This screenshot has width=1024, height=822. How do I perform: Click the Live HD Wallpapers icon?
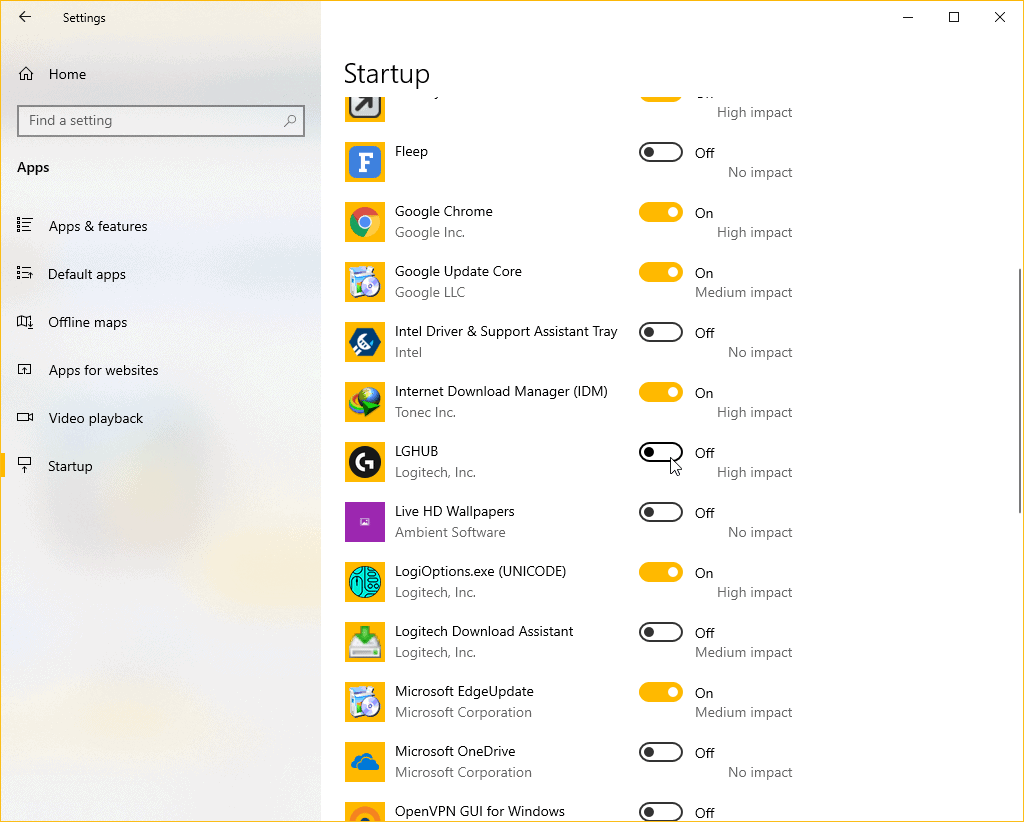pyautogui.click(x=365, y=522)
